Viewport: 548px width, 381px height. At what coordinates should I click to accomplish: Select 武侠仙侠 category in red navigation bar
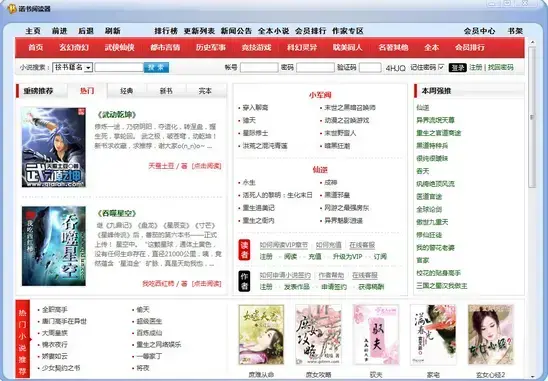coord(120,47)
